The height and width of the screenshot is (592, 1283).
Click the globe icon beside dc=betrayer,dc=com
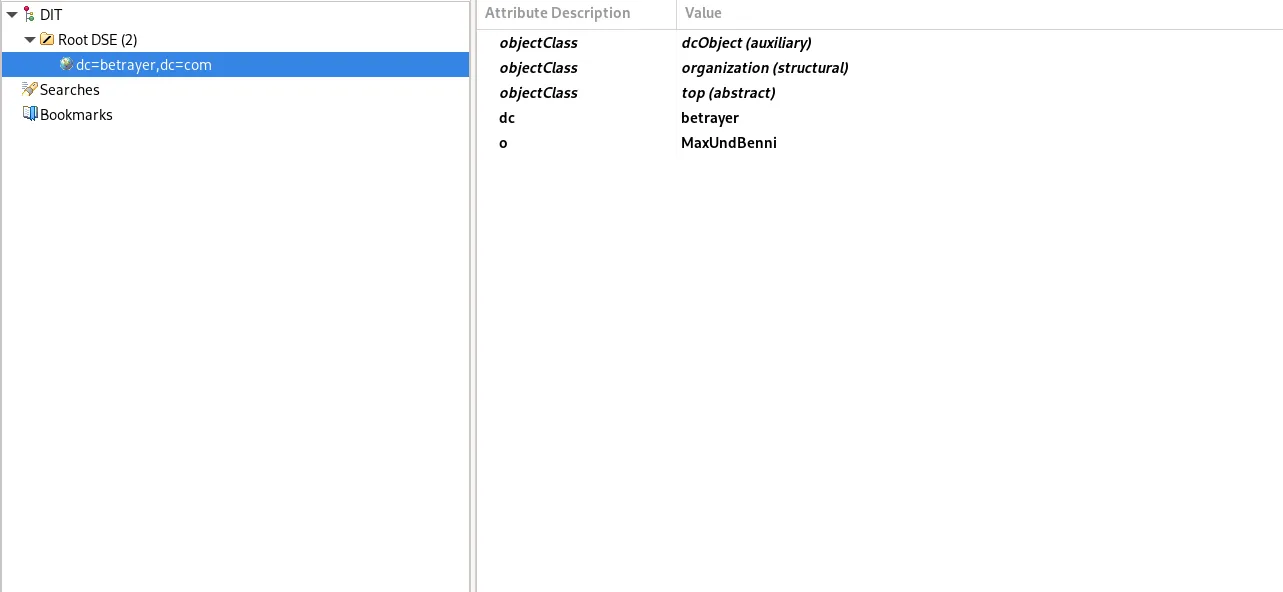pos(66,65)
